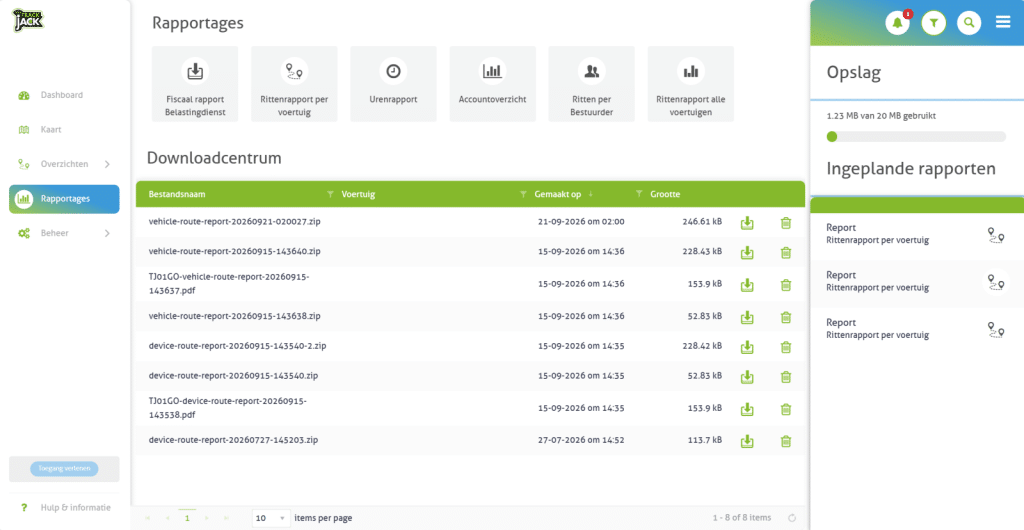Click the filter funnel button in header
The image size is (1024, 530).
pos(934,23)
